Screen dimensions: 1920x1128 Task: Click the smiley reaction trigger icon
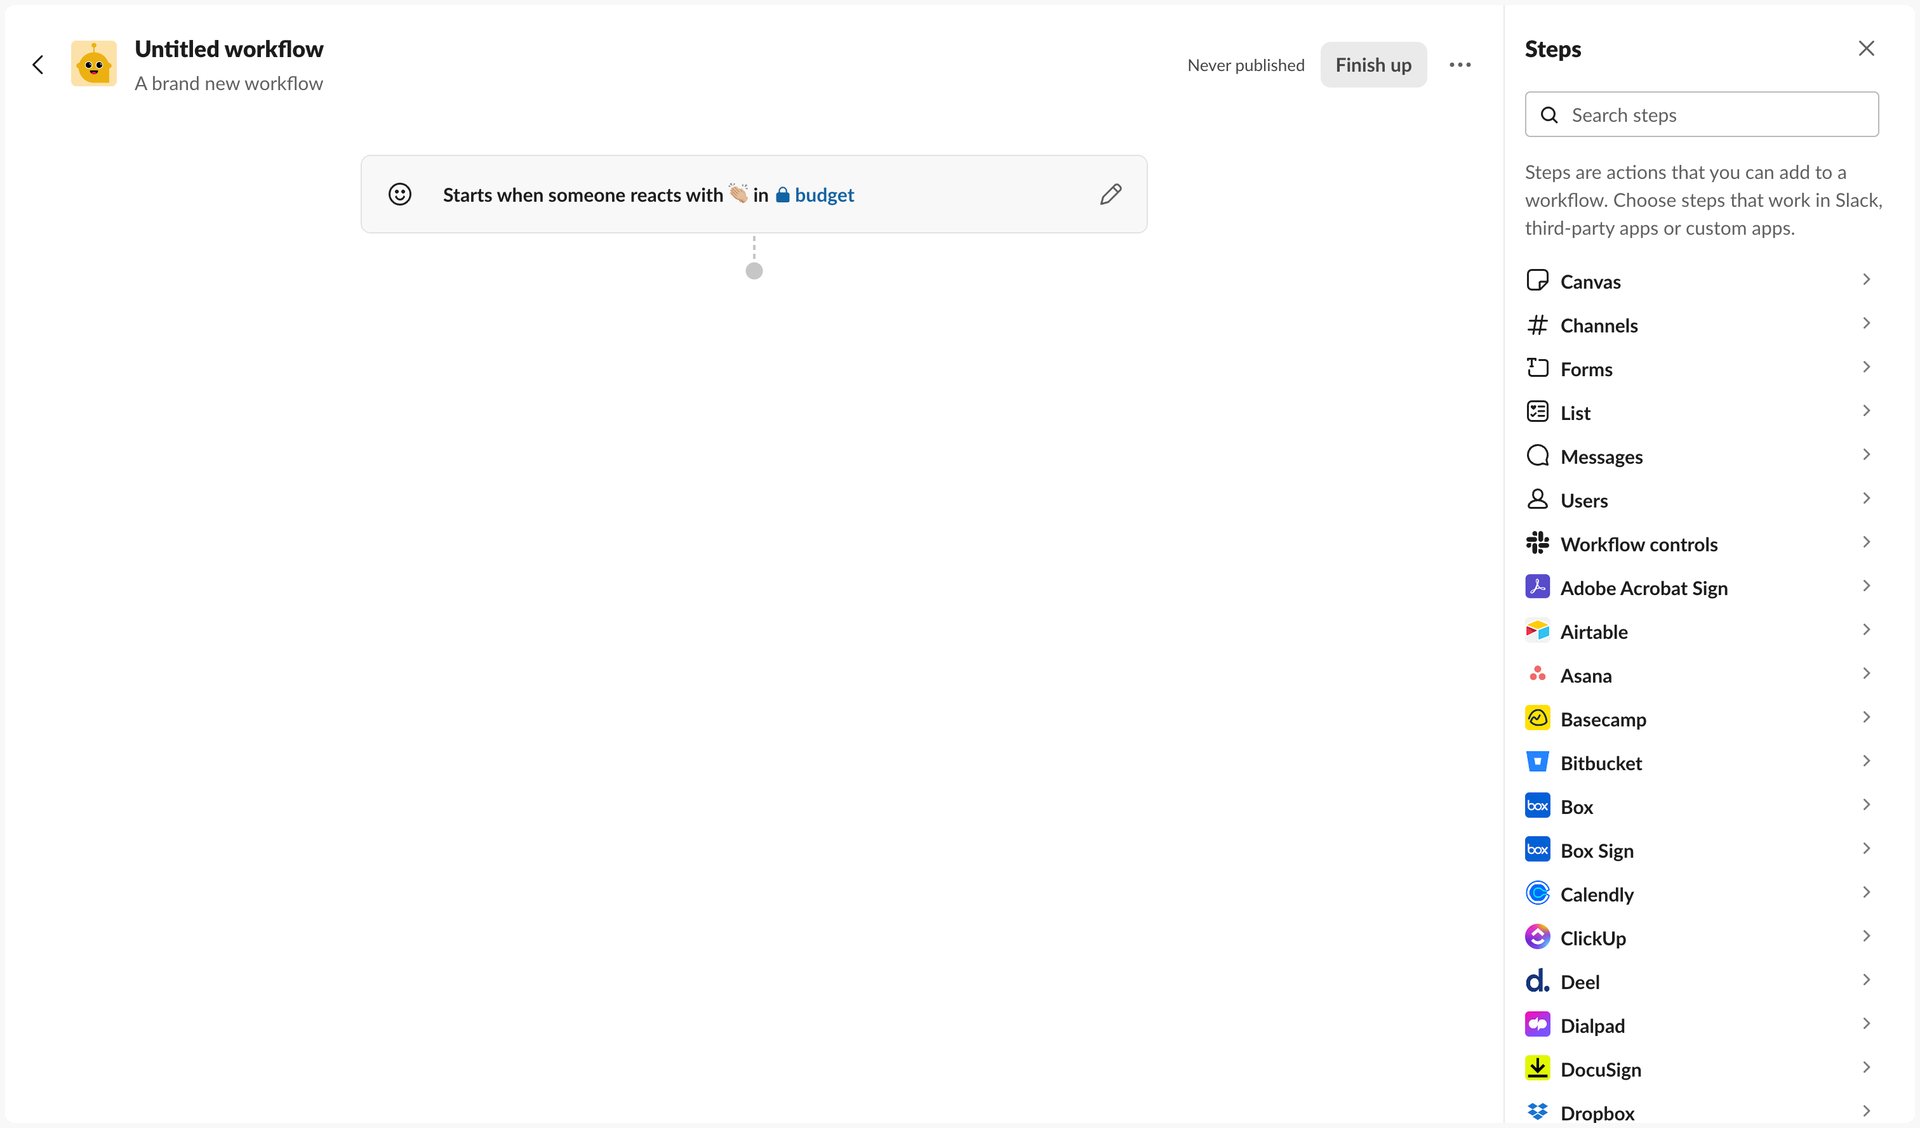(399, 194)
